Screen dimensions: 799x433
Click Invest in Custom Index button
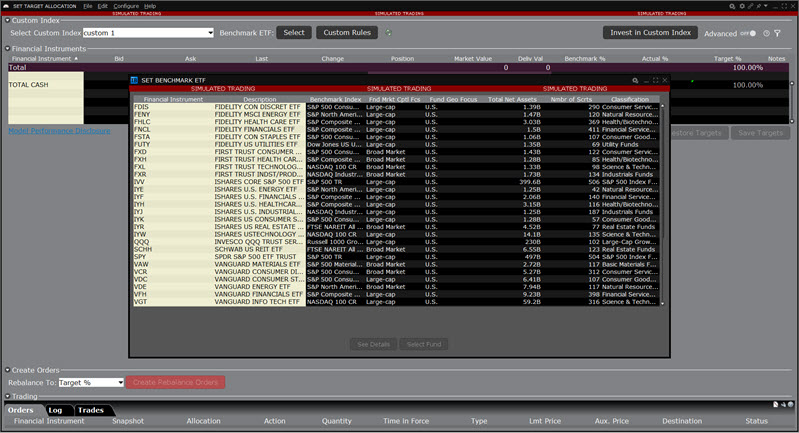(650, 33)
